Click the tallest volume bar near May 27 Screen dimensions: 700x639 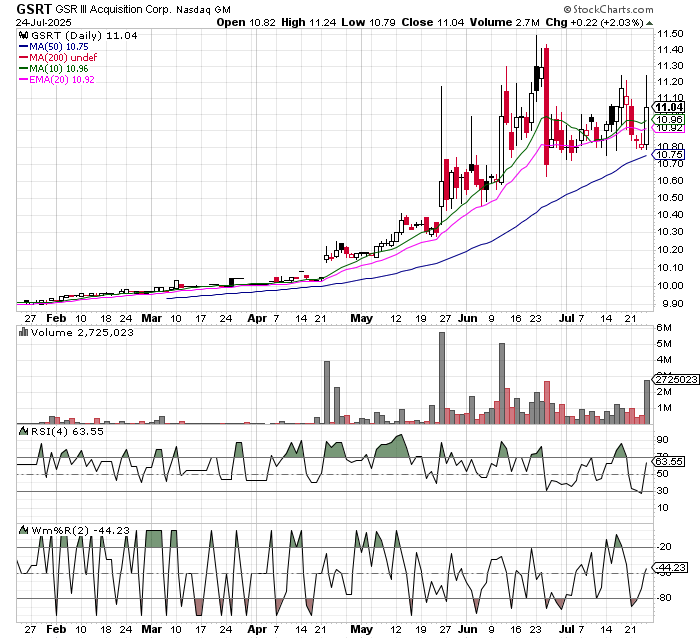[x=442, y=378]
